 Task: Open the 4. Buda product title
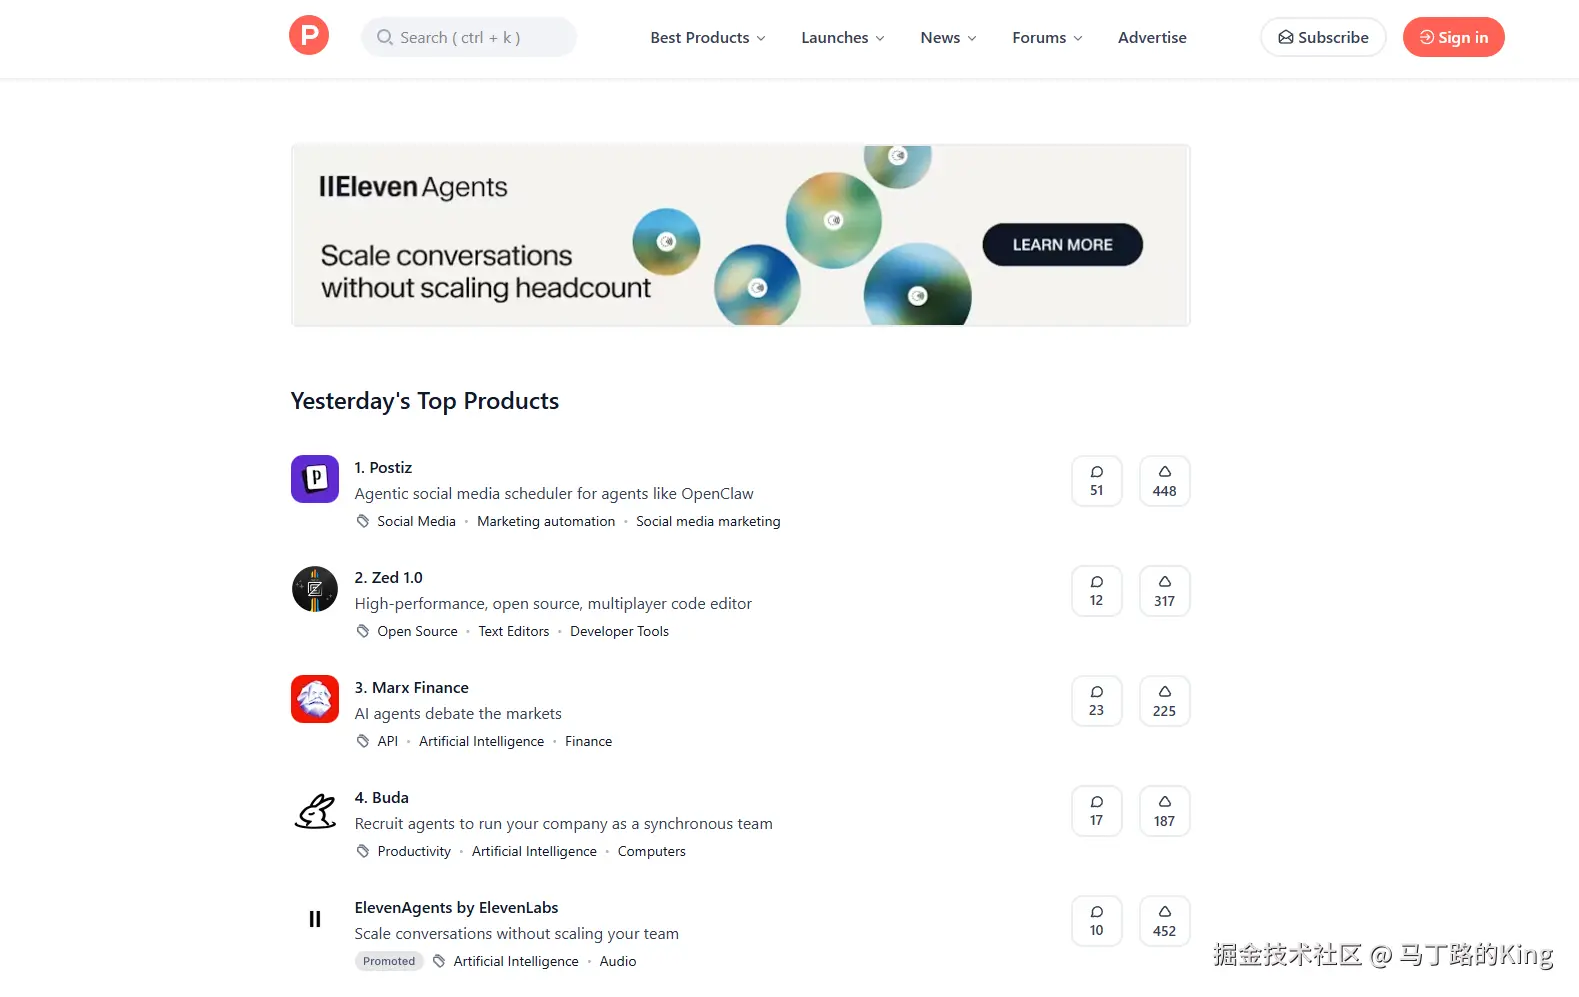point(382,797)
